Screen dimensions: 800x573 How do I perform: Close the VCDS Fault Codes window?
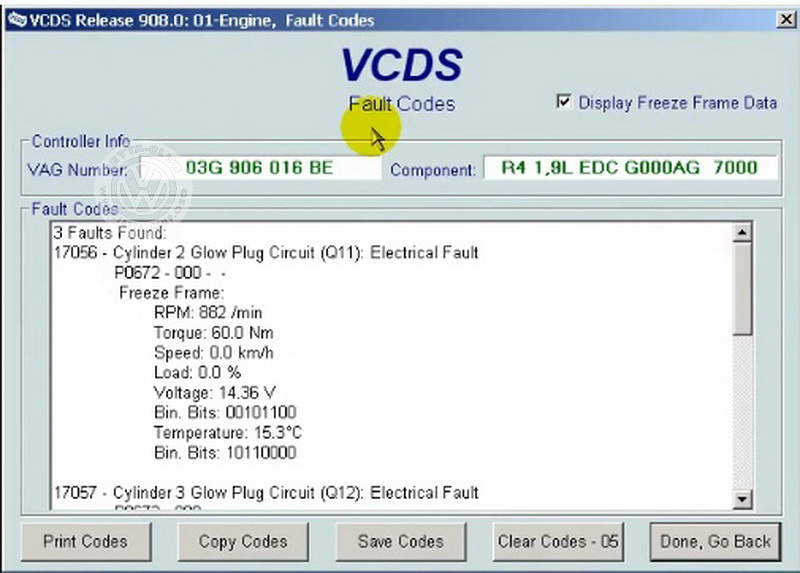786,20
